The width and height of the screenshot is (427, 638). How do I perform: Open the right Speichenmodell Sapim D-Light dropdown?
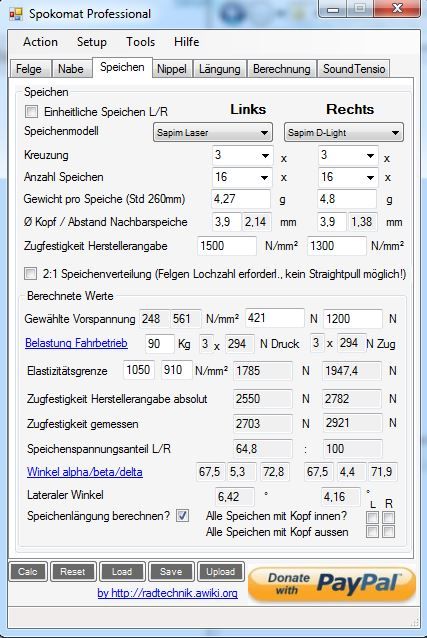click(344, 133)
